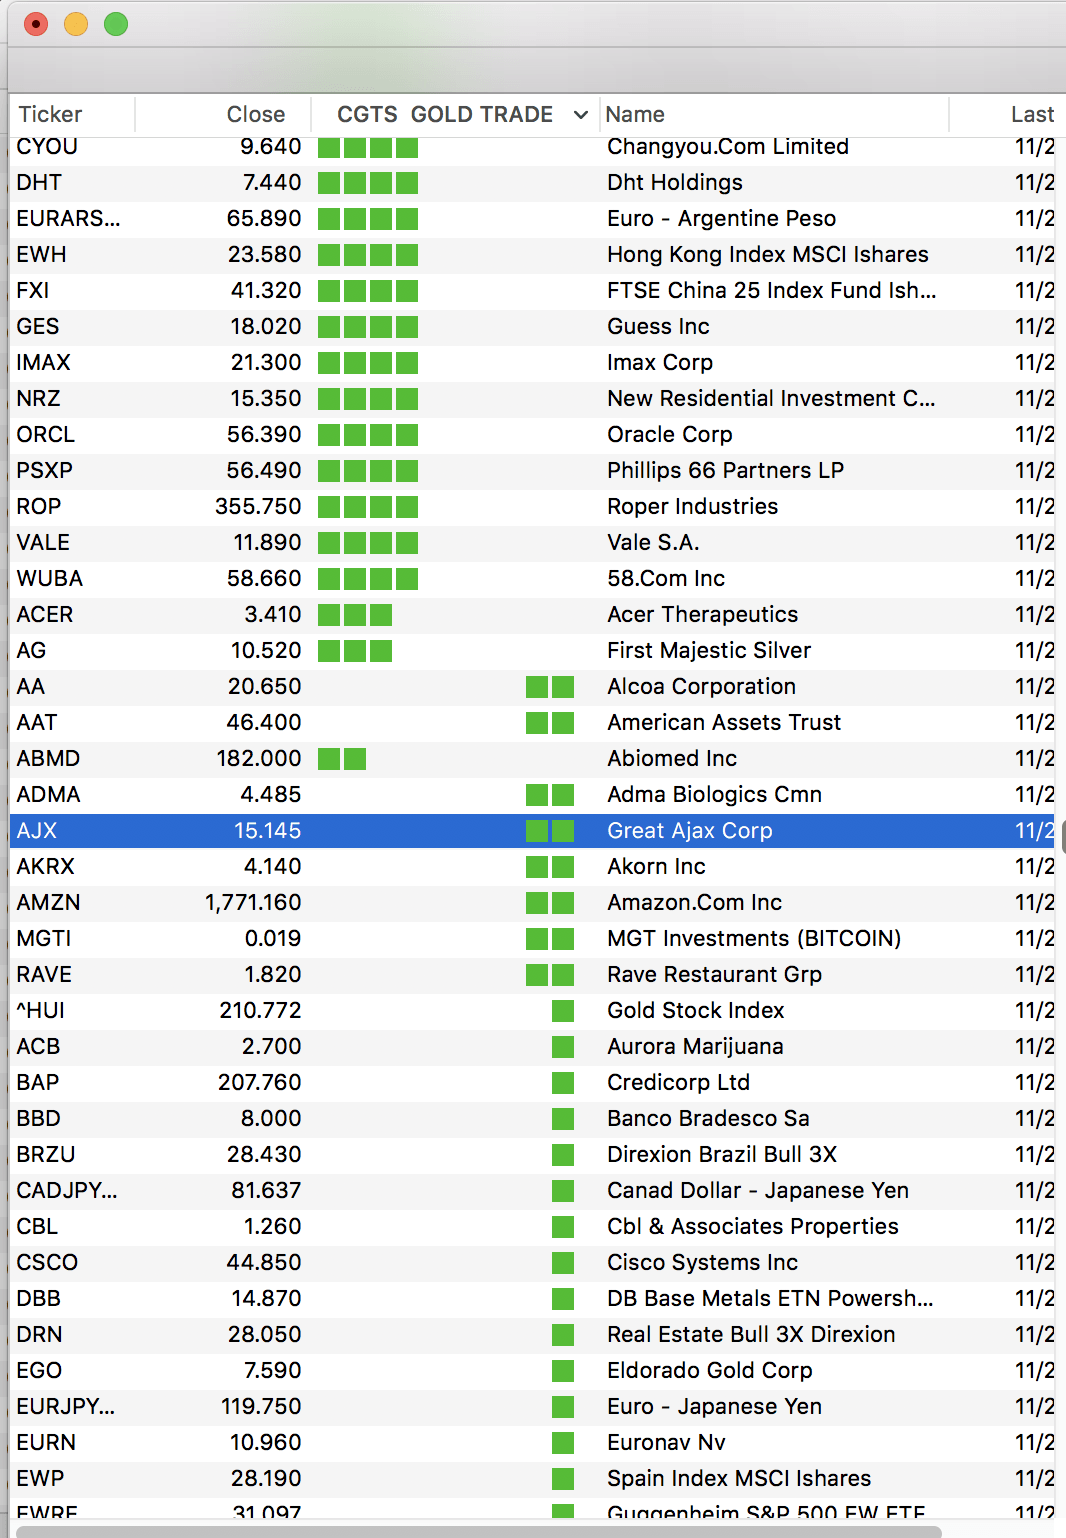The height and width of the screenshot is (1538, 1066).
Task: Select Banco Bradesco Sa name cell
Action: click(708, 1119)
